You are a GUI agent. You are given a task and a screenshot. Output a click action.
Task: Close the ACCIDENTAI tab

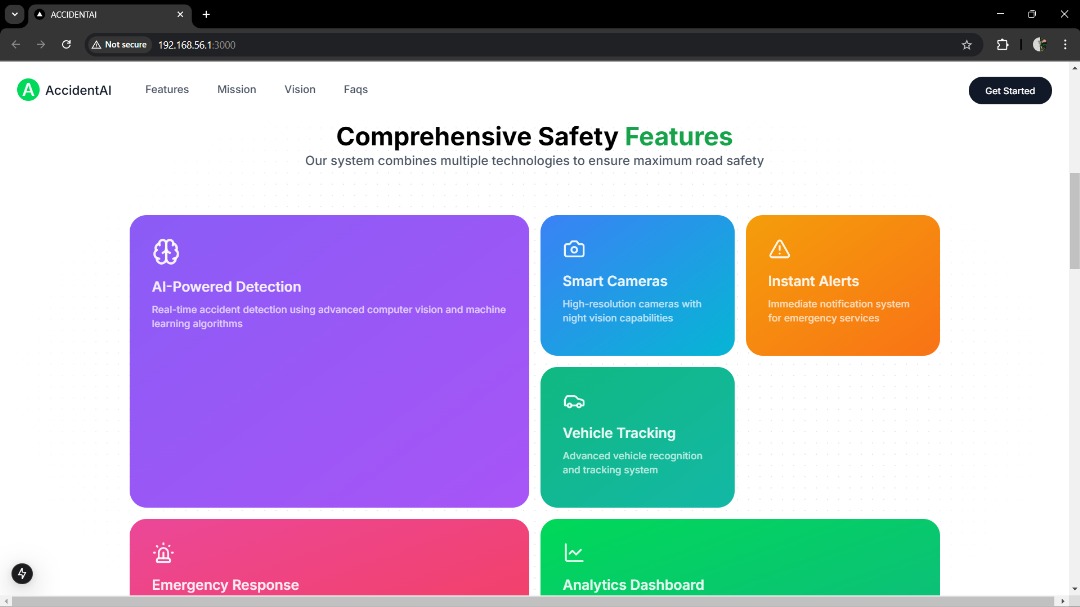pos(180,14)
